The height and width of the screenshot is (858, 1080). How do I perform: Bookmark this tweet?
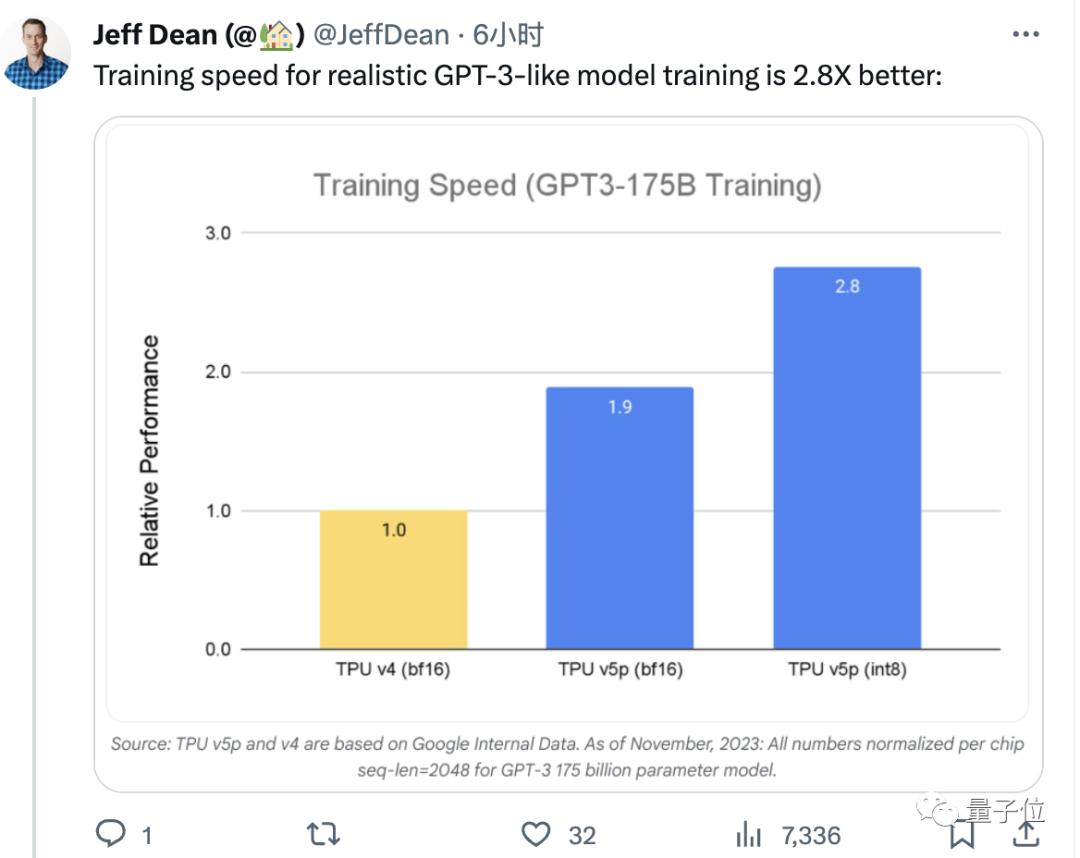tap(962, 832)
